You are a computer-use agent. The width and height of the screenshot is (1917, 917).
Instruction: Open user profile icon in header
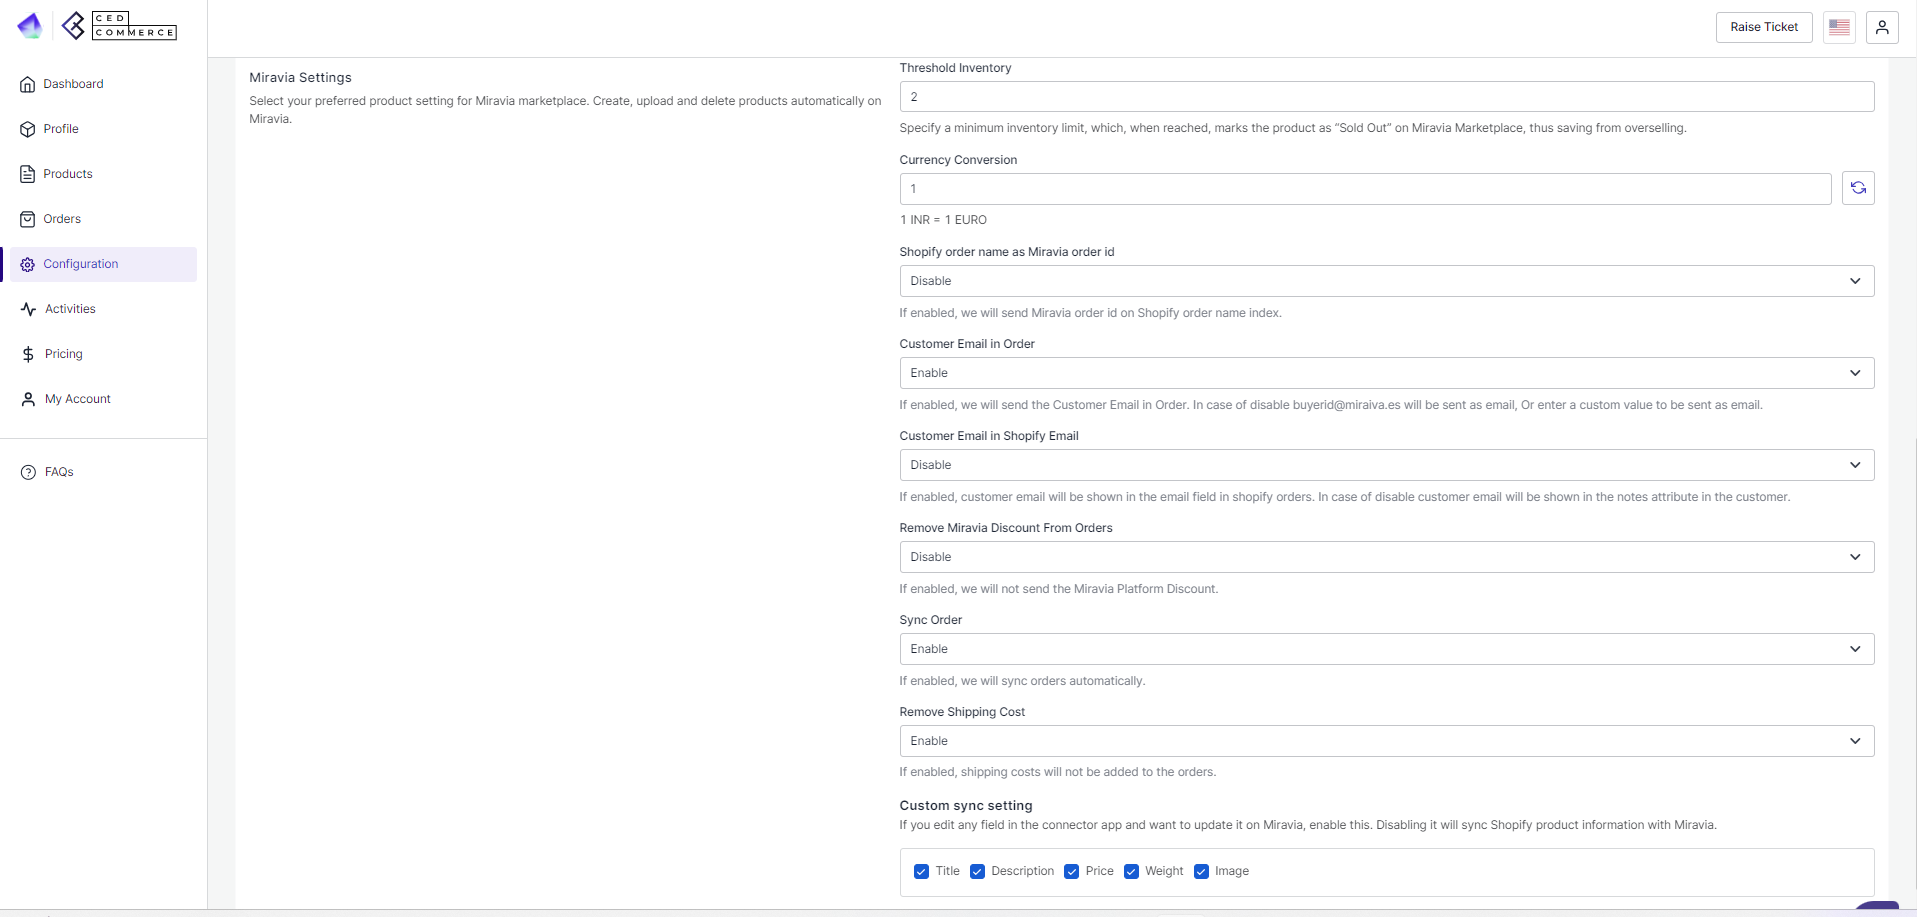1882,27
